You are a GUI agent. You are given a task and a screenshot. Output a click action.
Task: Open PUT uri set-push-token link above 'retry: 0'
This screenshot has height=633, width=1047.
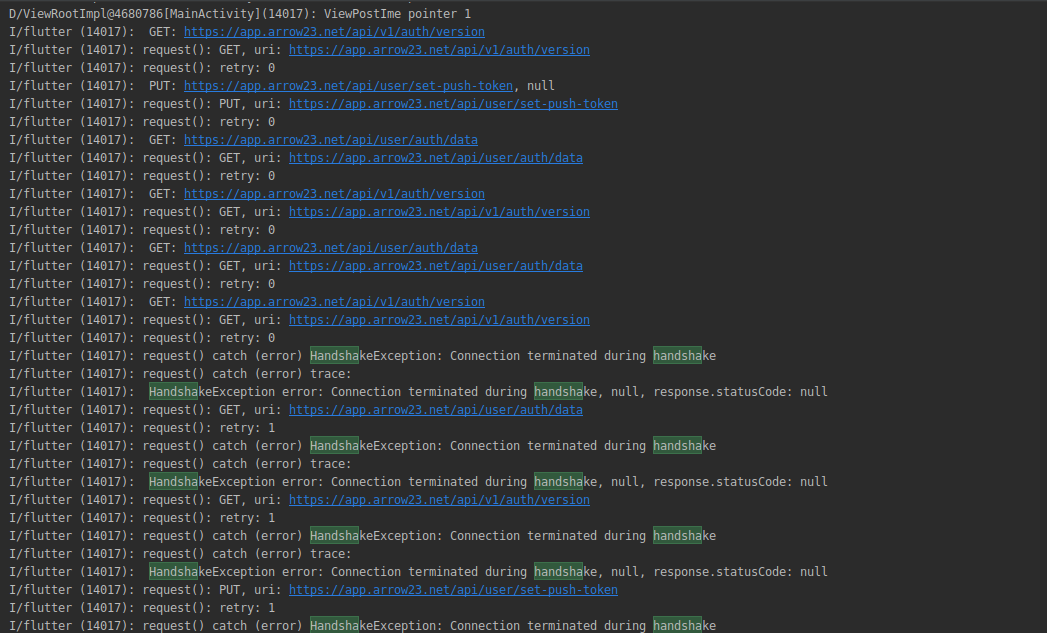coord(453,103)
